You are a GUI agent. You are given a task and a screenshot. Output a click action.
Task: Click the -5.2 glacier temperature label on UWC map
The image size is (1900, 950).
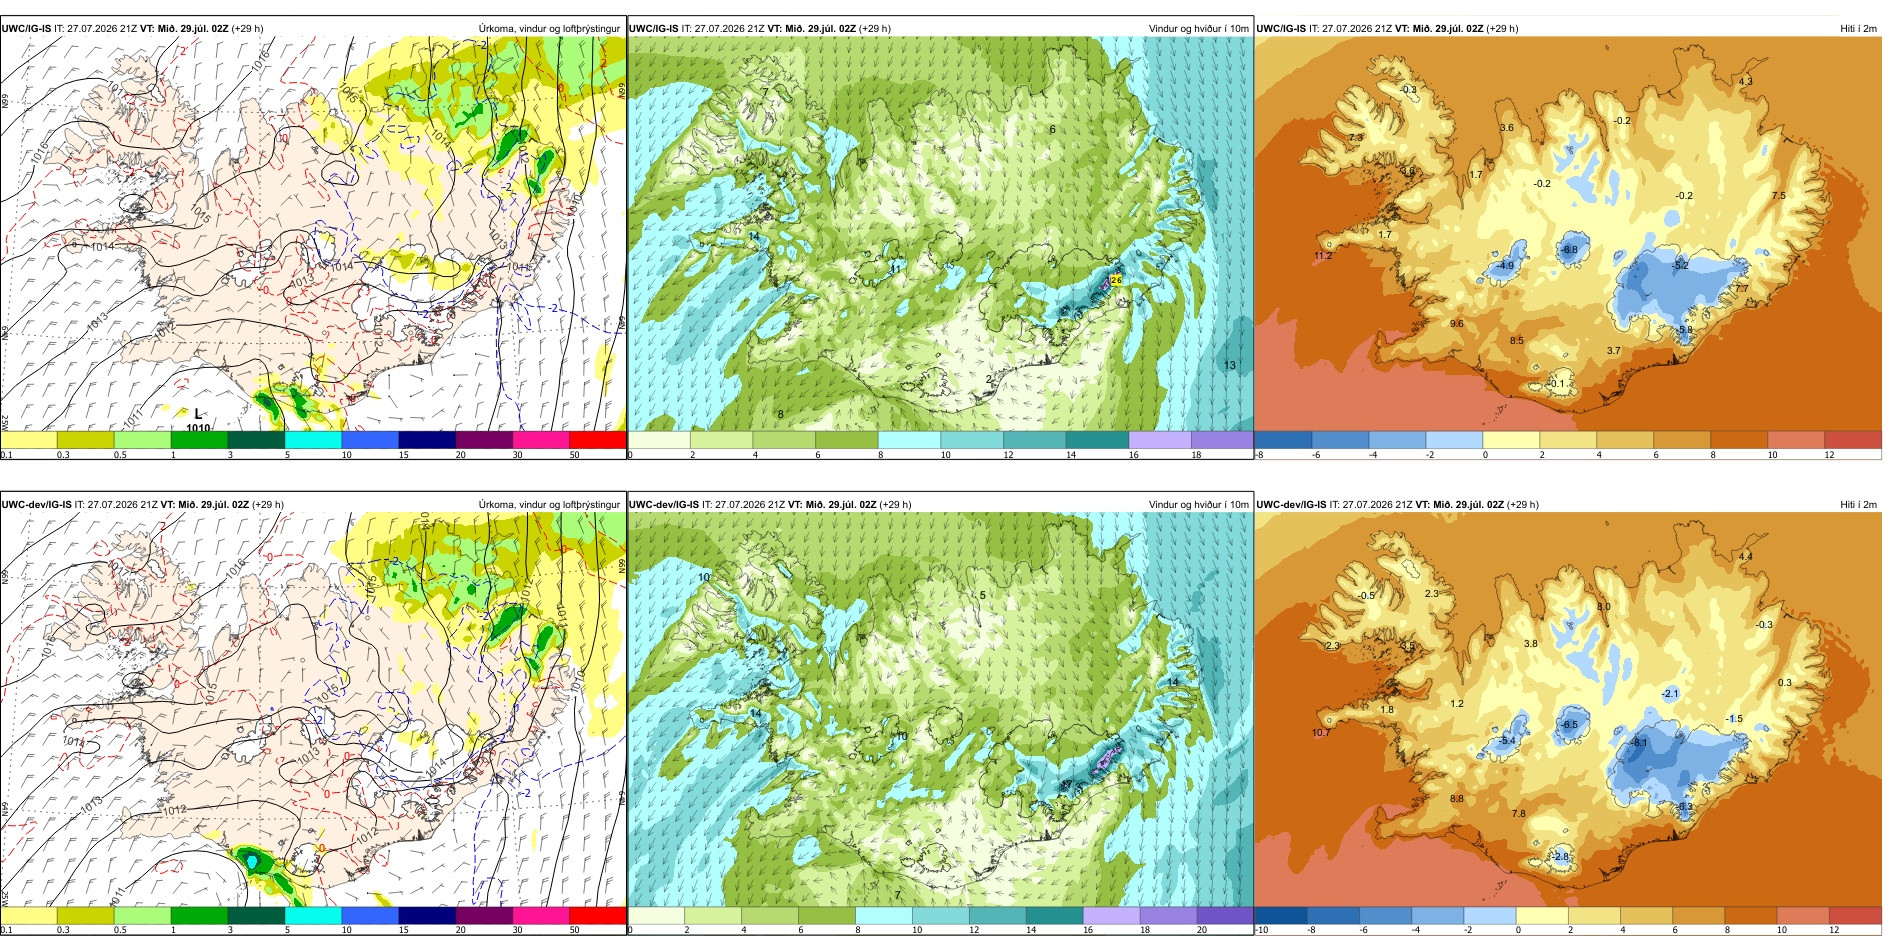point(1680,266)
